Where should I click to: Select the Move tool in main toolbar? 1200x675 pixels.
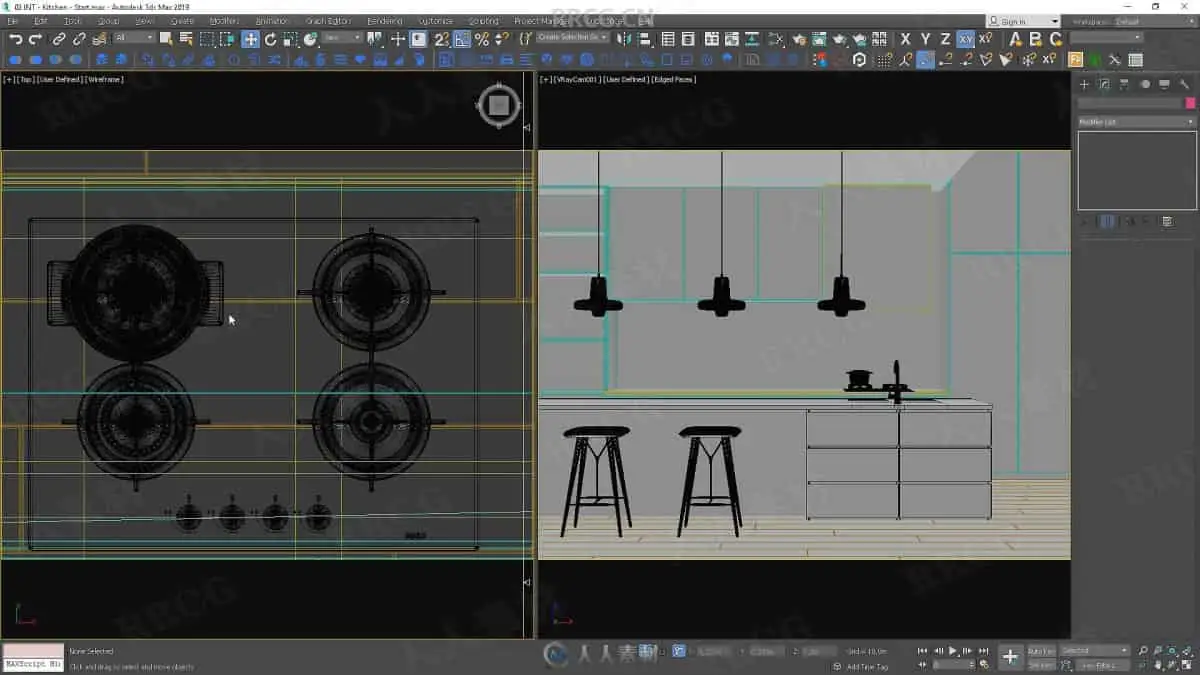tap(250, 39)
